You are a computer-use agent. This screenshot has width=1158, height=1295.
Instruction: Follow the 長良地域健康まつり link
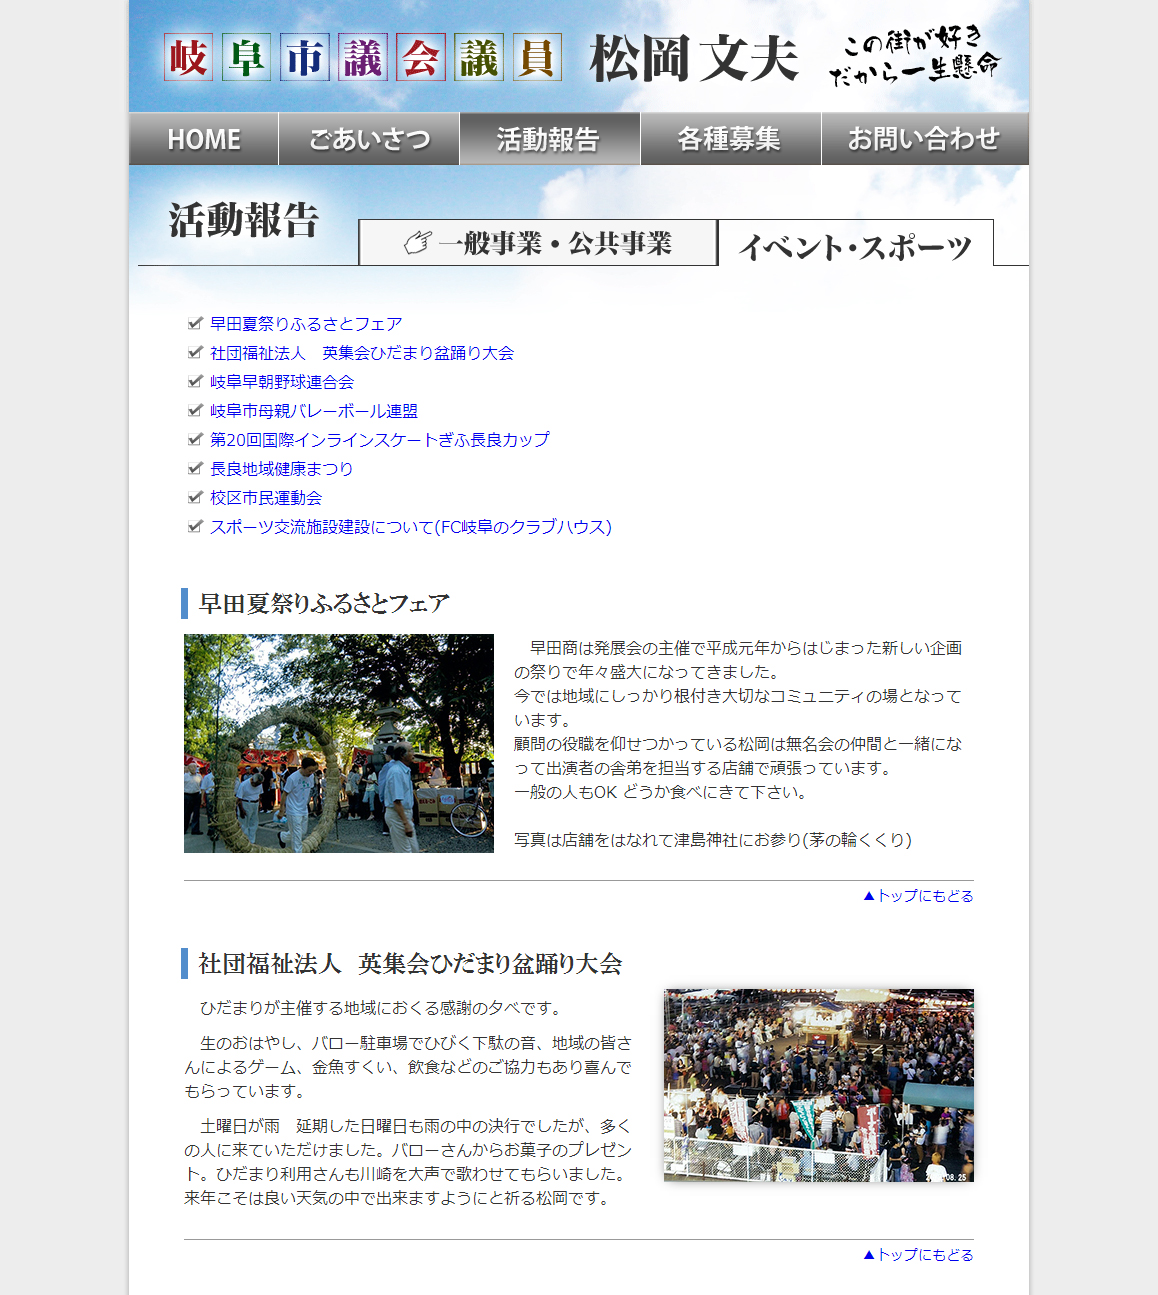(280, 468)
